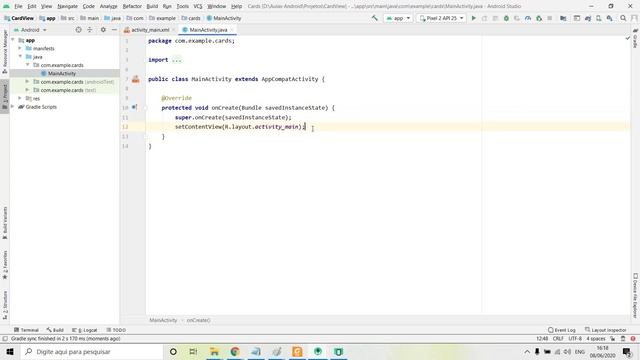Run the app with the green play button
640x360 pixels.
473,18
